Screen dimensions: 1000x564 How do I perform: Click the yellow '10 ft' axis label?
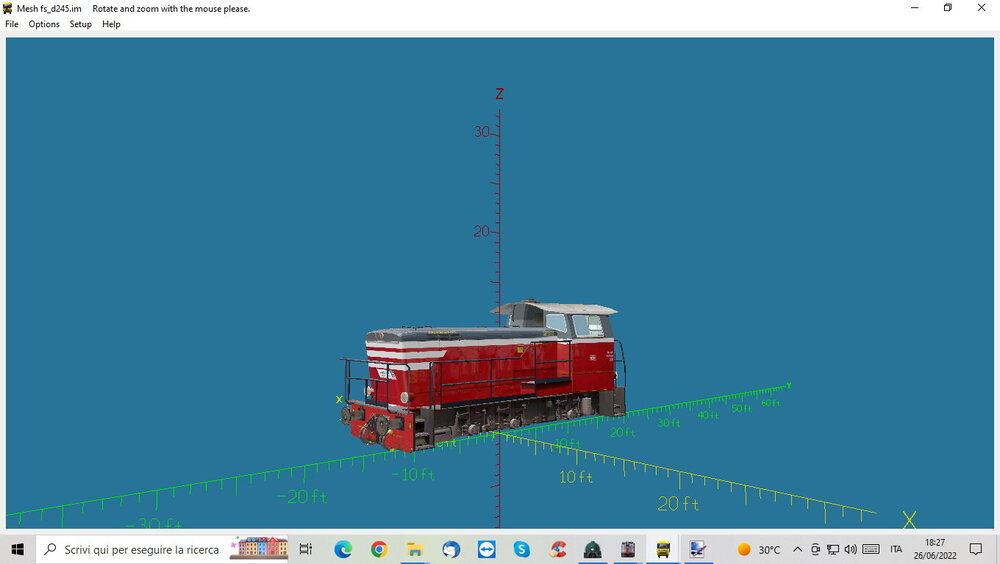click(576, 477)
